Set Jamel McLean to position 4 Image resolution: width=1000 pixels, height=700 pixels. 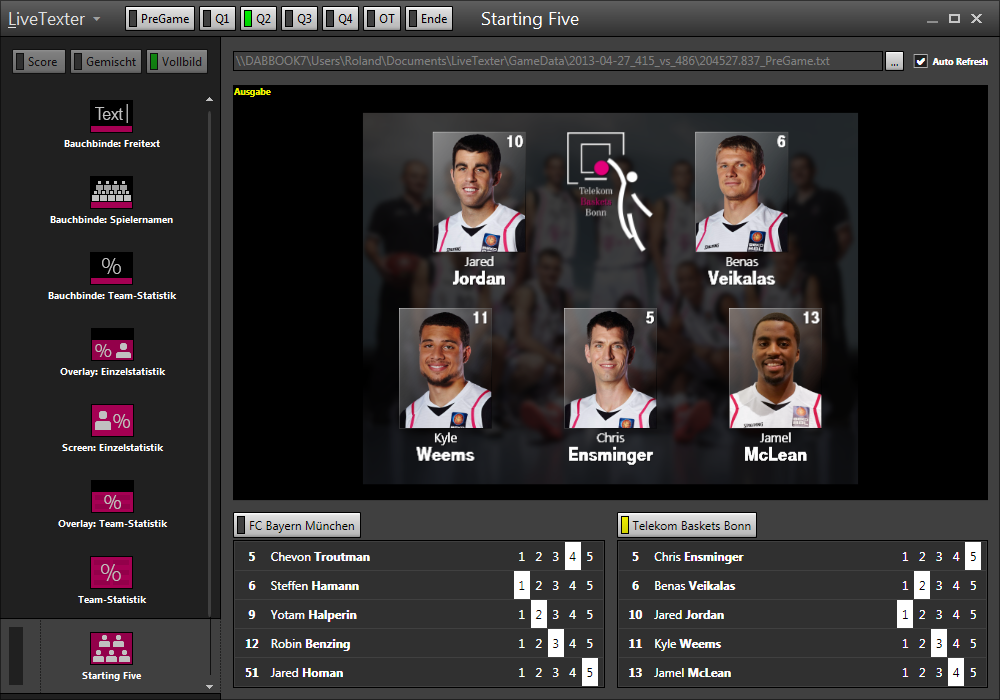(956, 673)
